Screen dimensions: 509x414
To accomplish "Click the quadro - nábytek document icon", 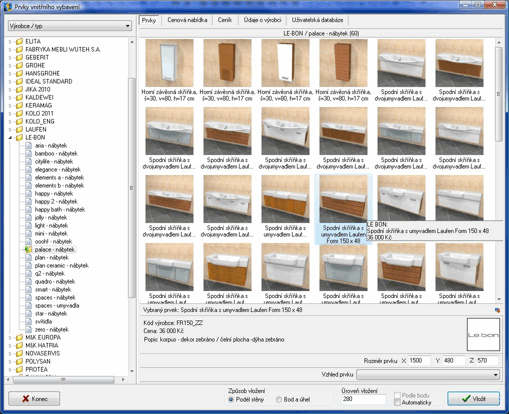I will coord(29,281).
